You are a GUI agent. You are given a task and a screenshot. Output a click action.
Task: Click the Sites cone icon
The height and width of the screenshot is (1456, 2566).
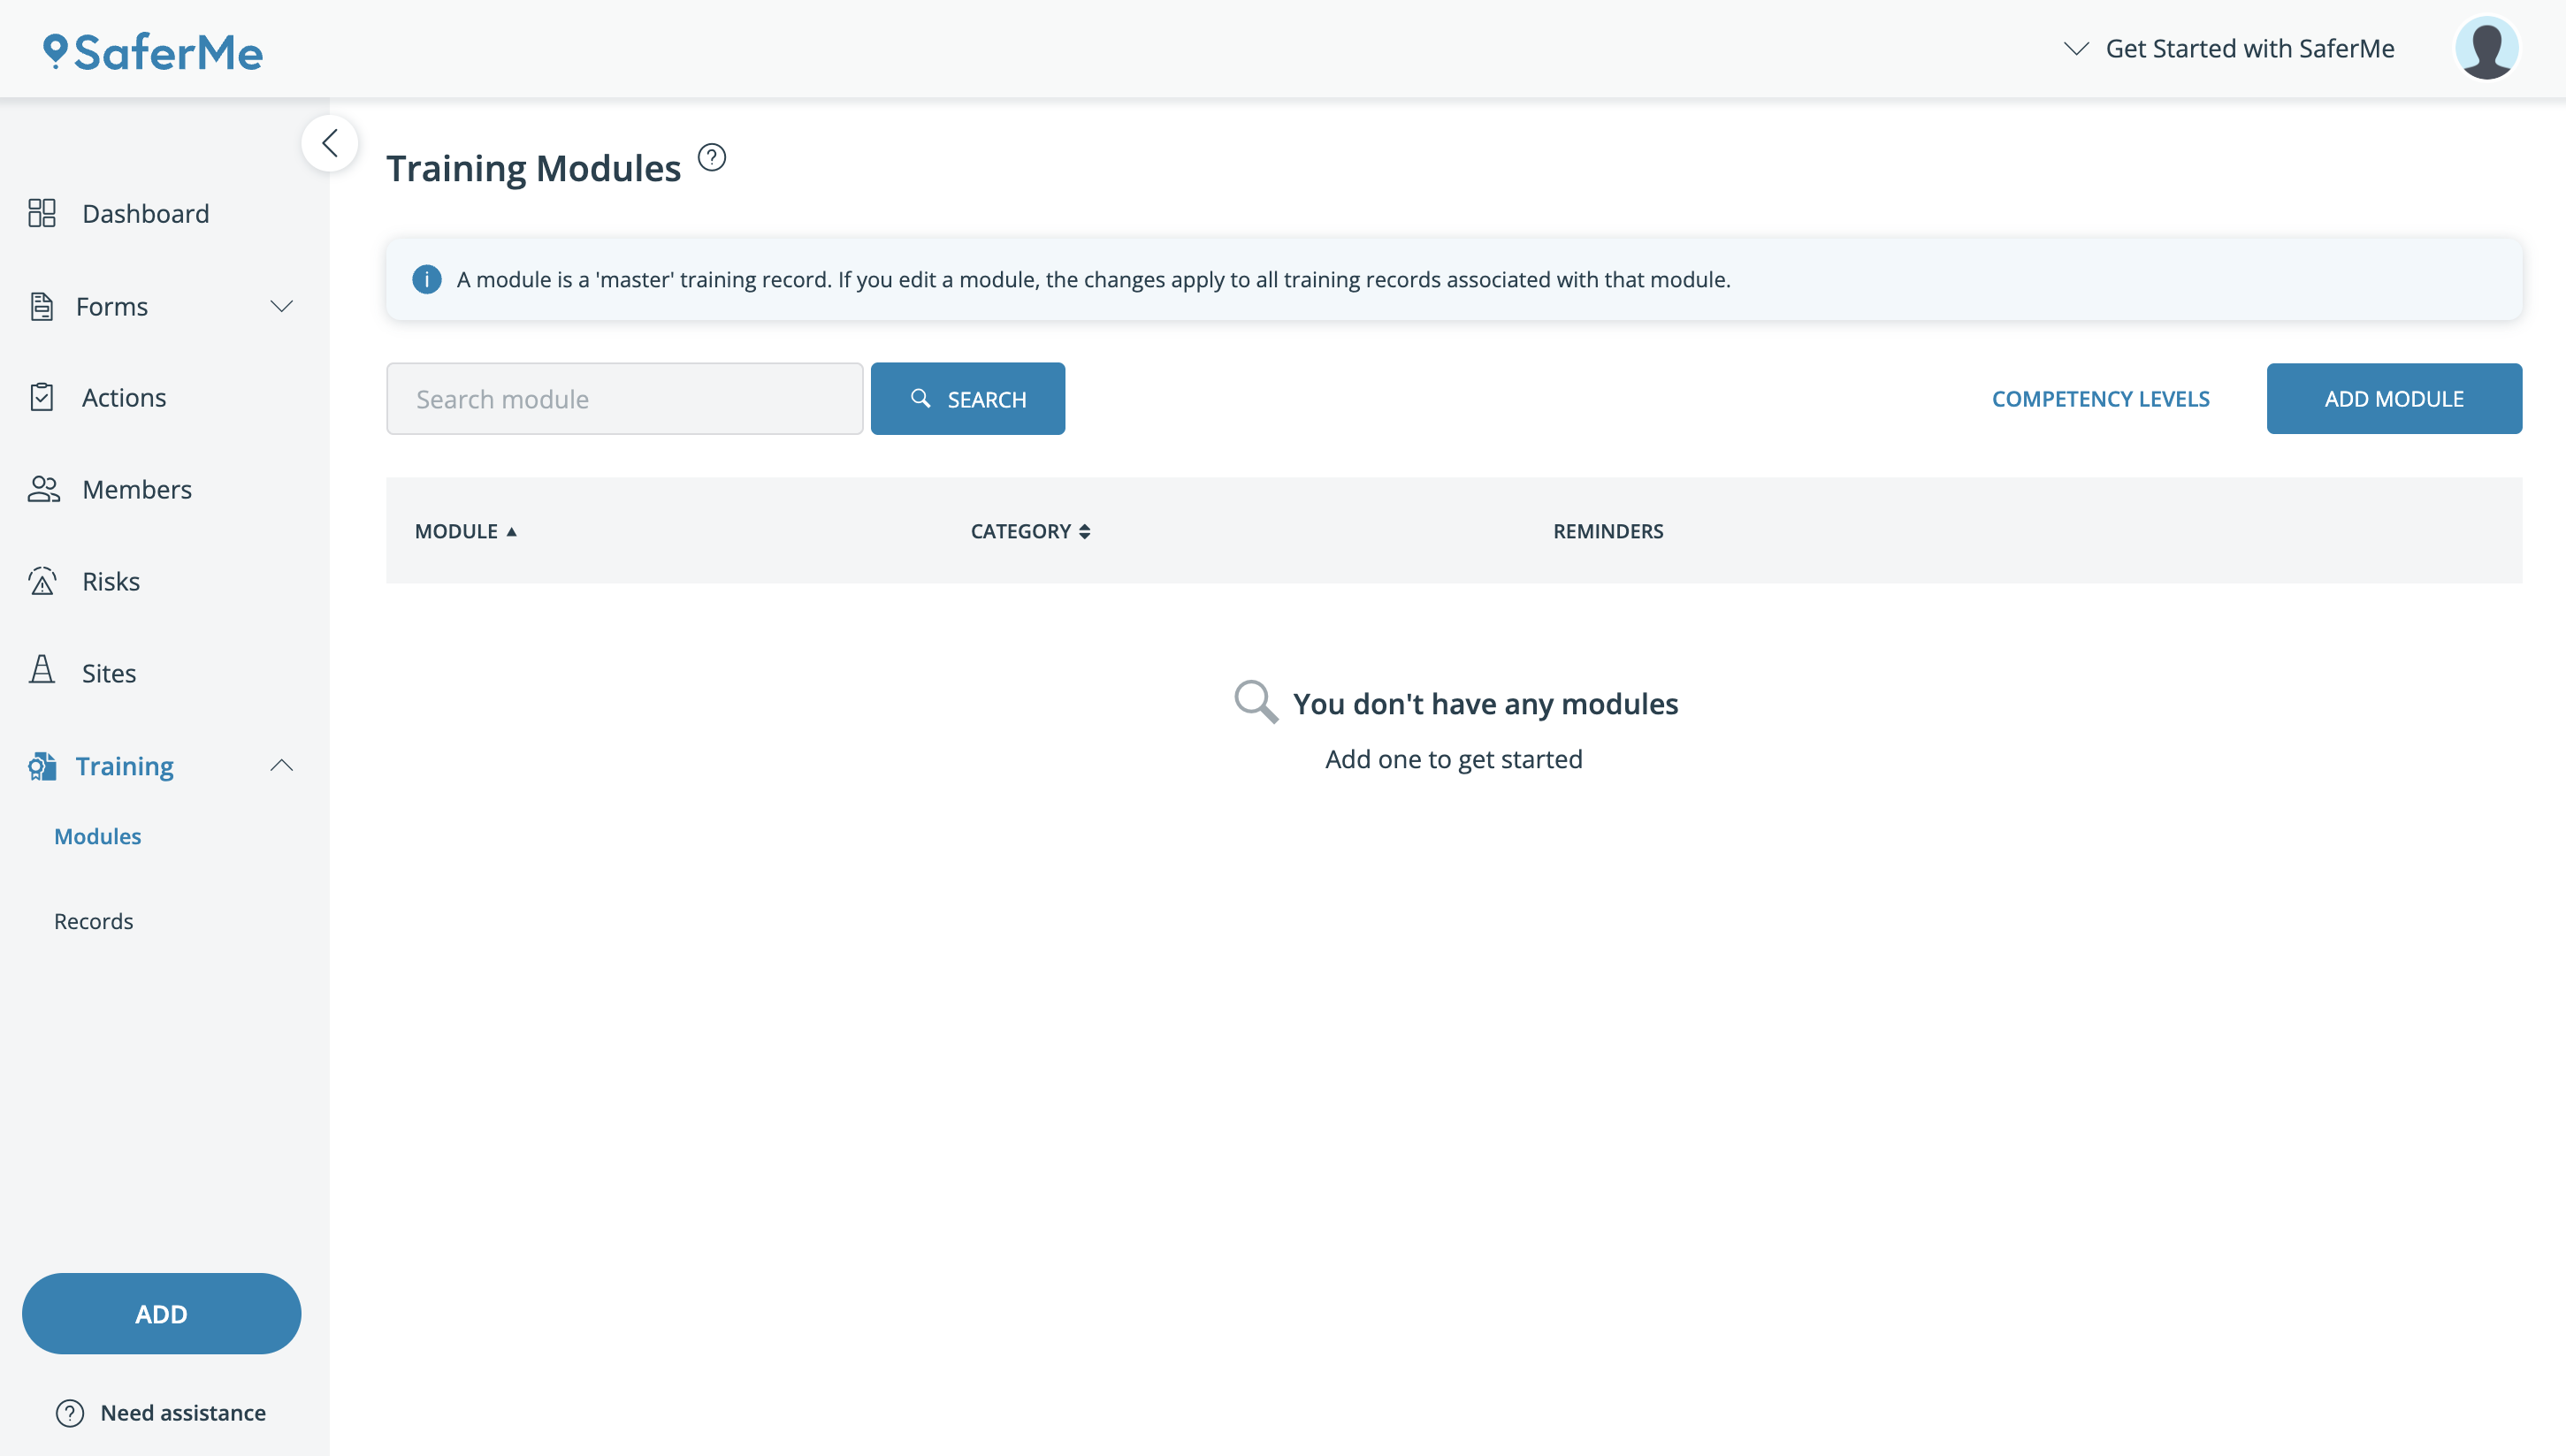pyautogui.click(x=42, y=671)
